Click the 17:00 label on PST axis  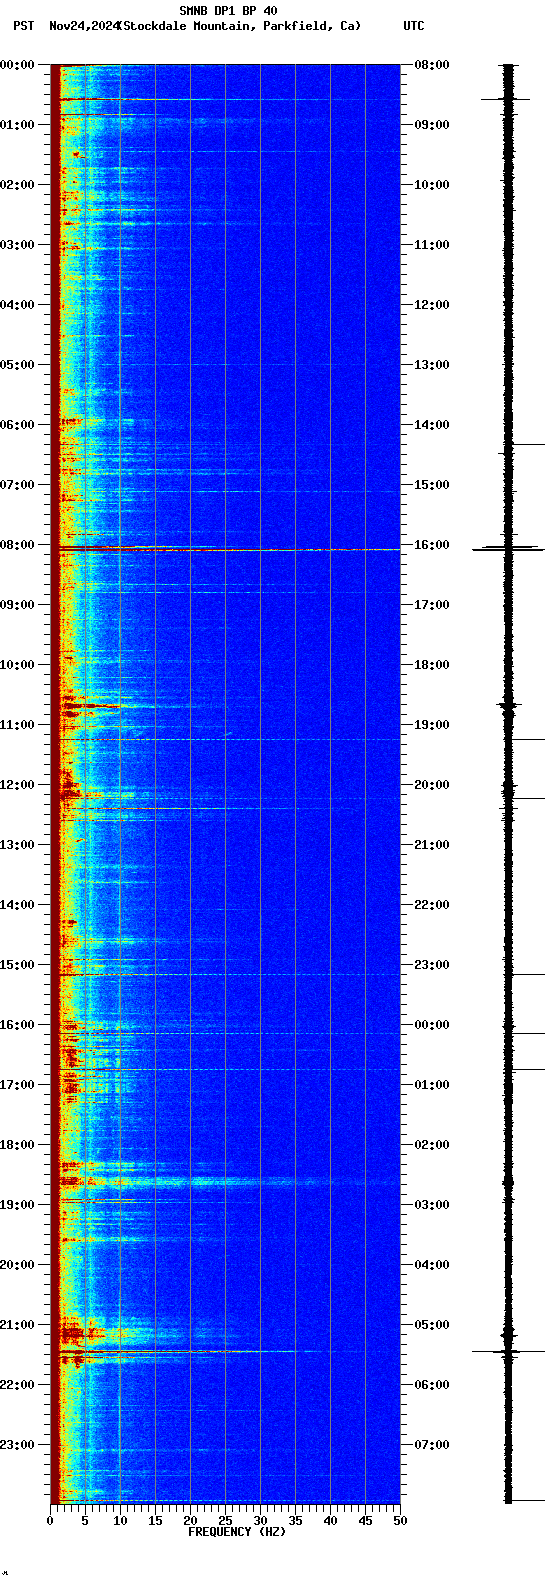[17, 1085]
